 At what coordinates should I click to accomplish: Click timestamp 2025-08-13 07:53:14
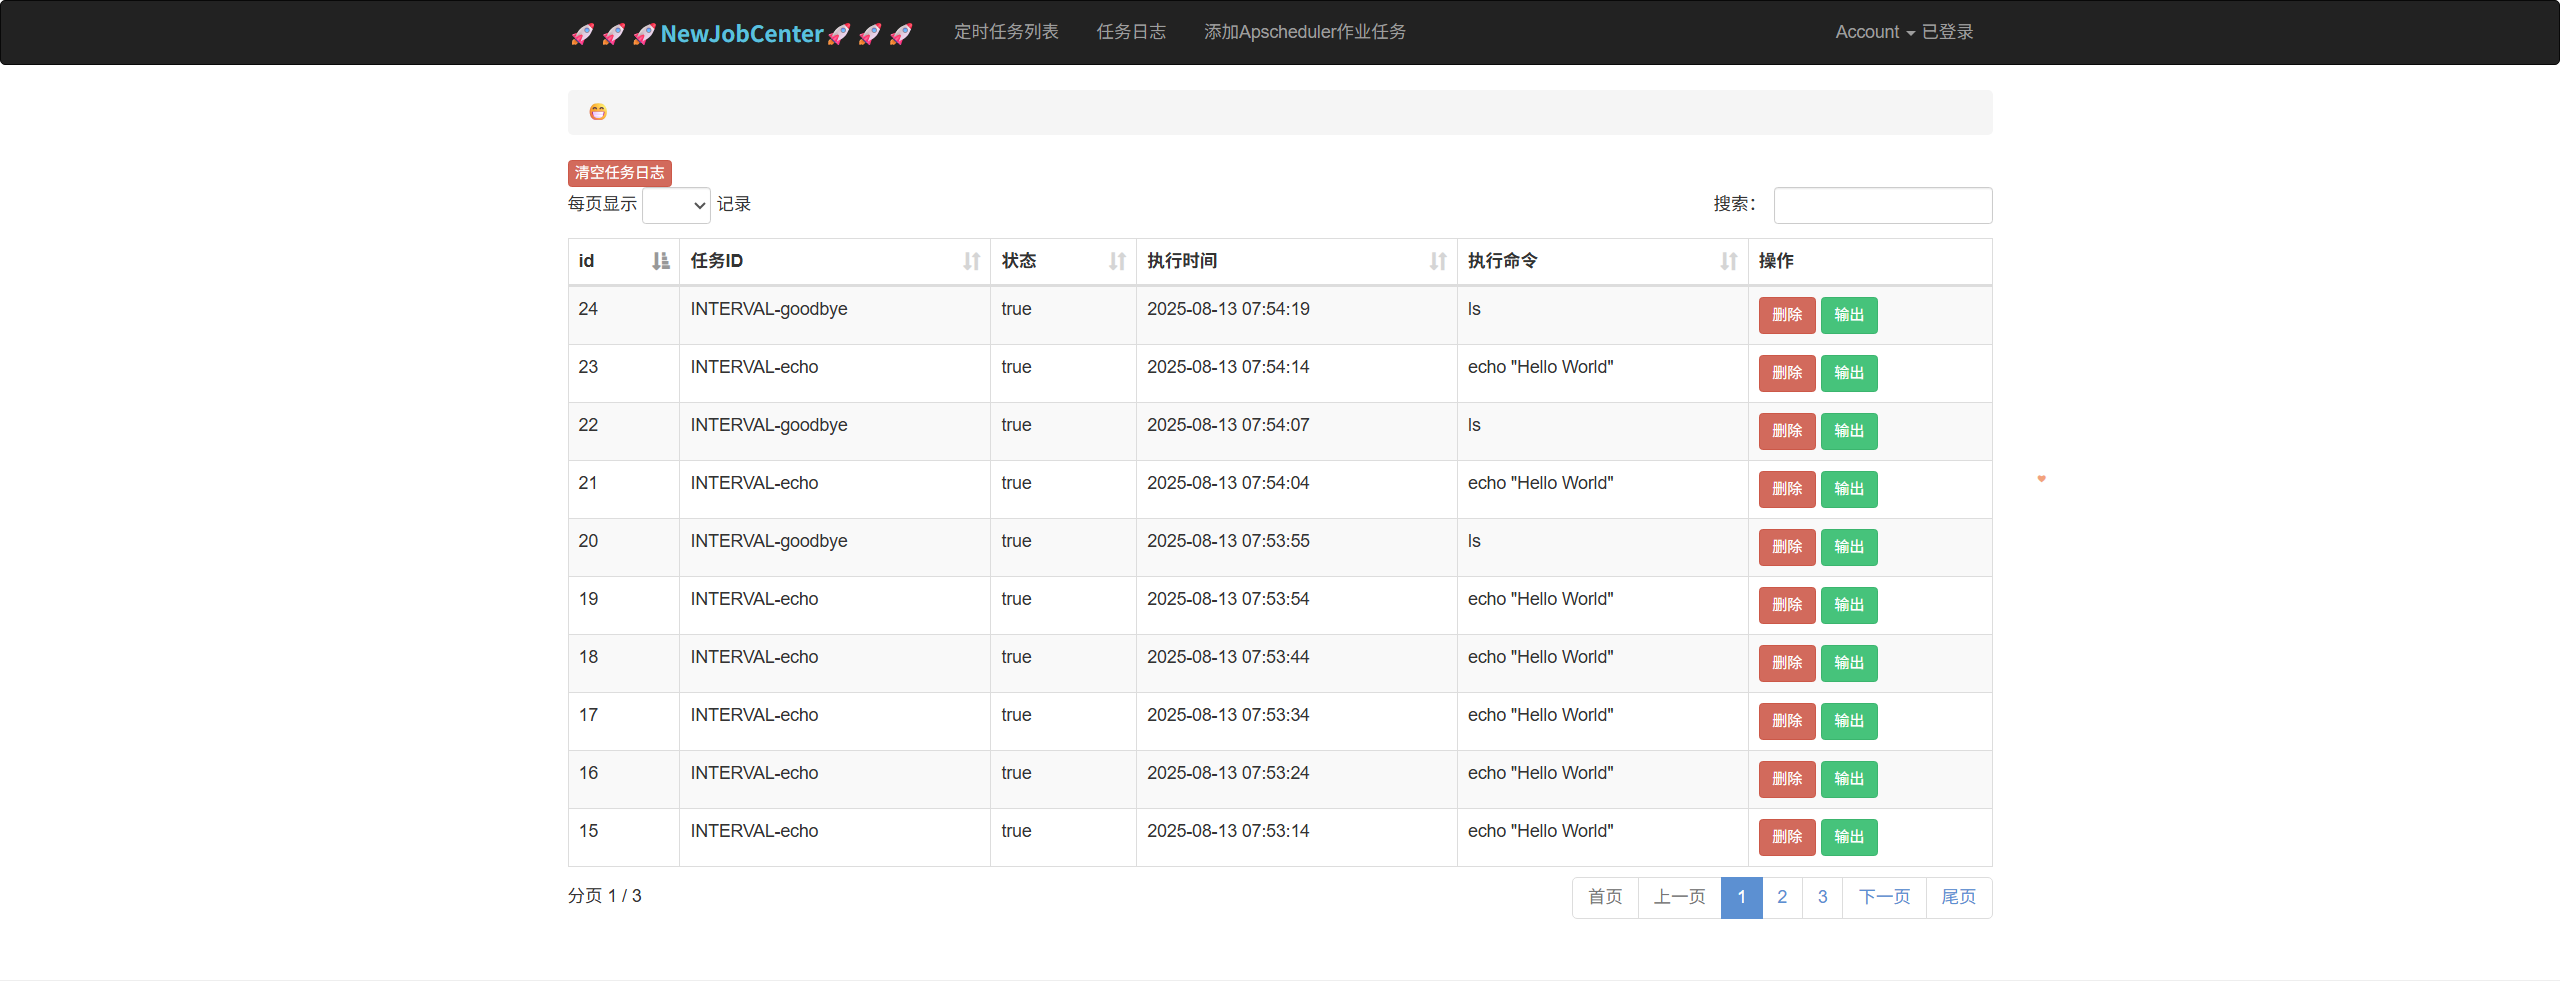(1228, 831)
